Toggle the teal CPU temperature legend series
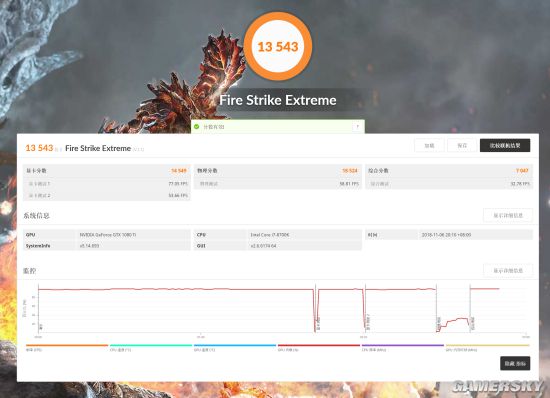Image resolution: width=550 pixels, height=398 pixels. [x=151, y=348]
